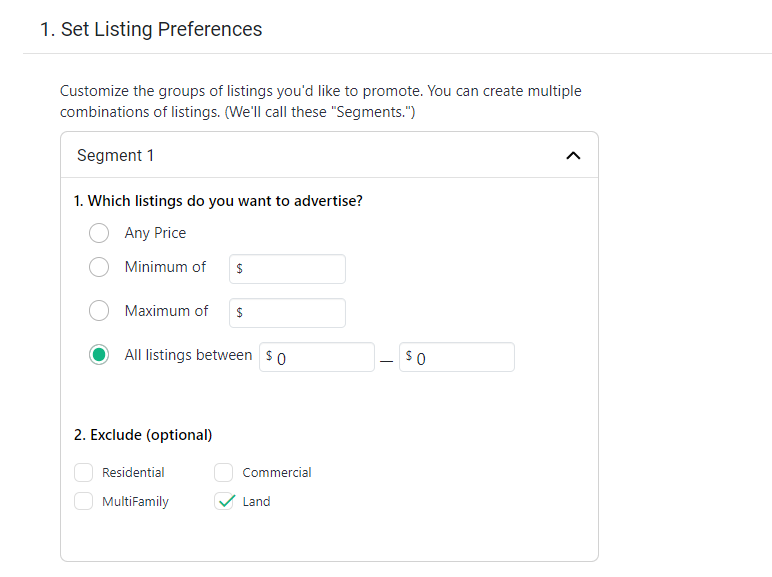Focus the Minimum of dollar input field
Viewport: 772px width, 577px height.
coord(288,269)
